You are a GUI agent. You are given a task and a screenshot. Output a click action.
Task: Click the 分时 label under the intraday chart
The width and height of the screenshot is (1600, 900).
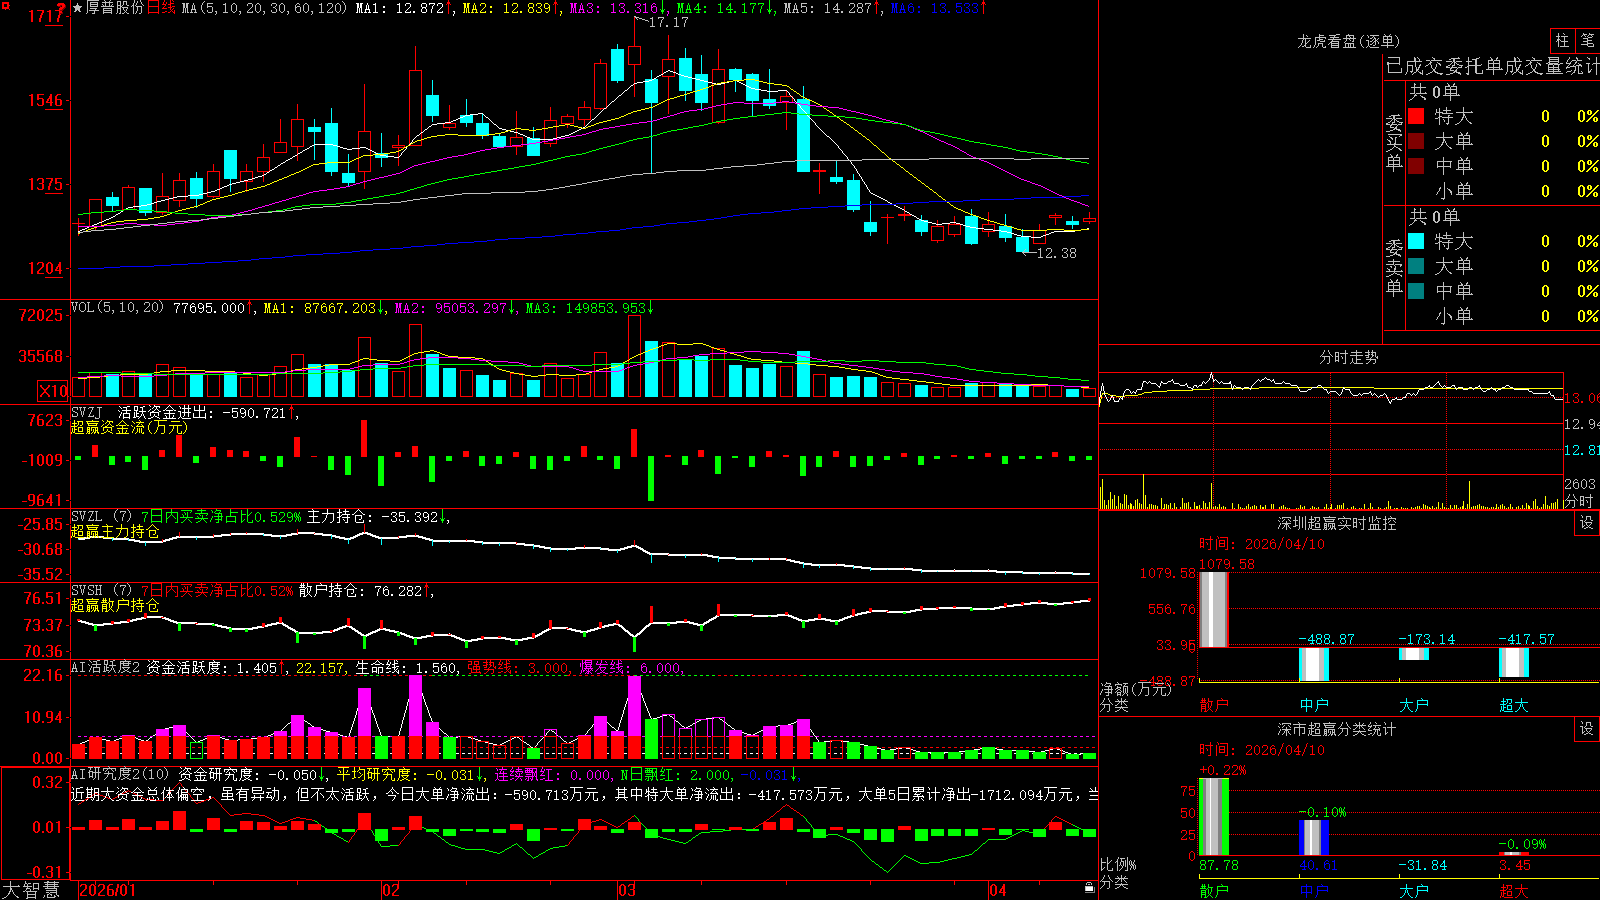point(1579,501)
